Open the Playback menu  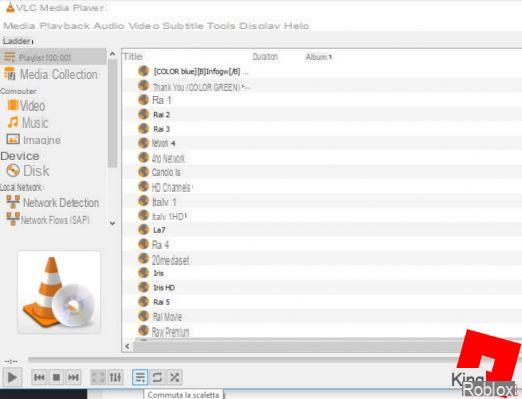pyautogui.click(x=65, y=26)
